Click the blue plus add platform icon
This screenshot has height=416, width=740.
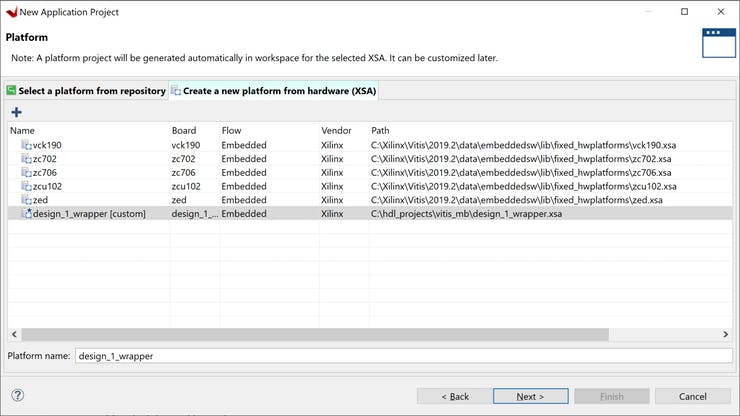16,112
